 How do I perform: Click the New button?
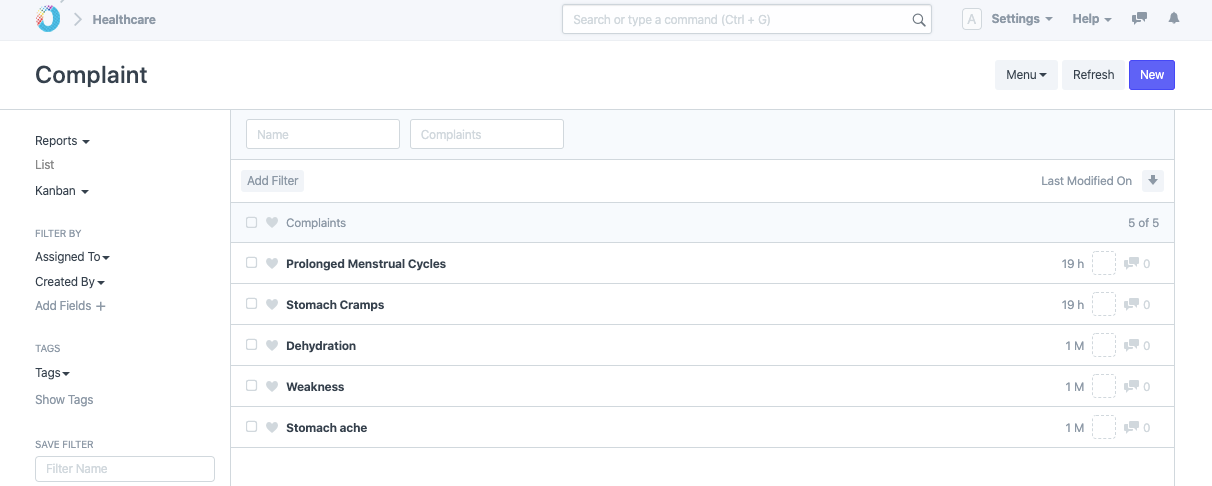[x=1151, y=75]
